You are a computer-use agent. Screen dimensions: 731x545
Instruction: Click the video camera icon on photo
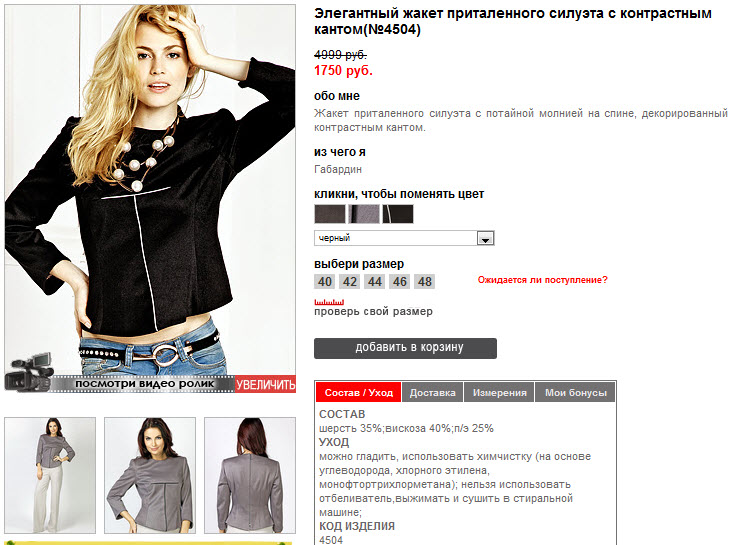(x=29, y=373)
